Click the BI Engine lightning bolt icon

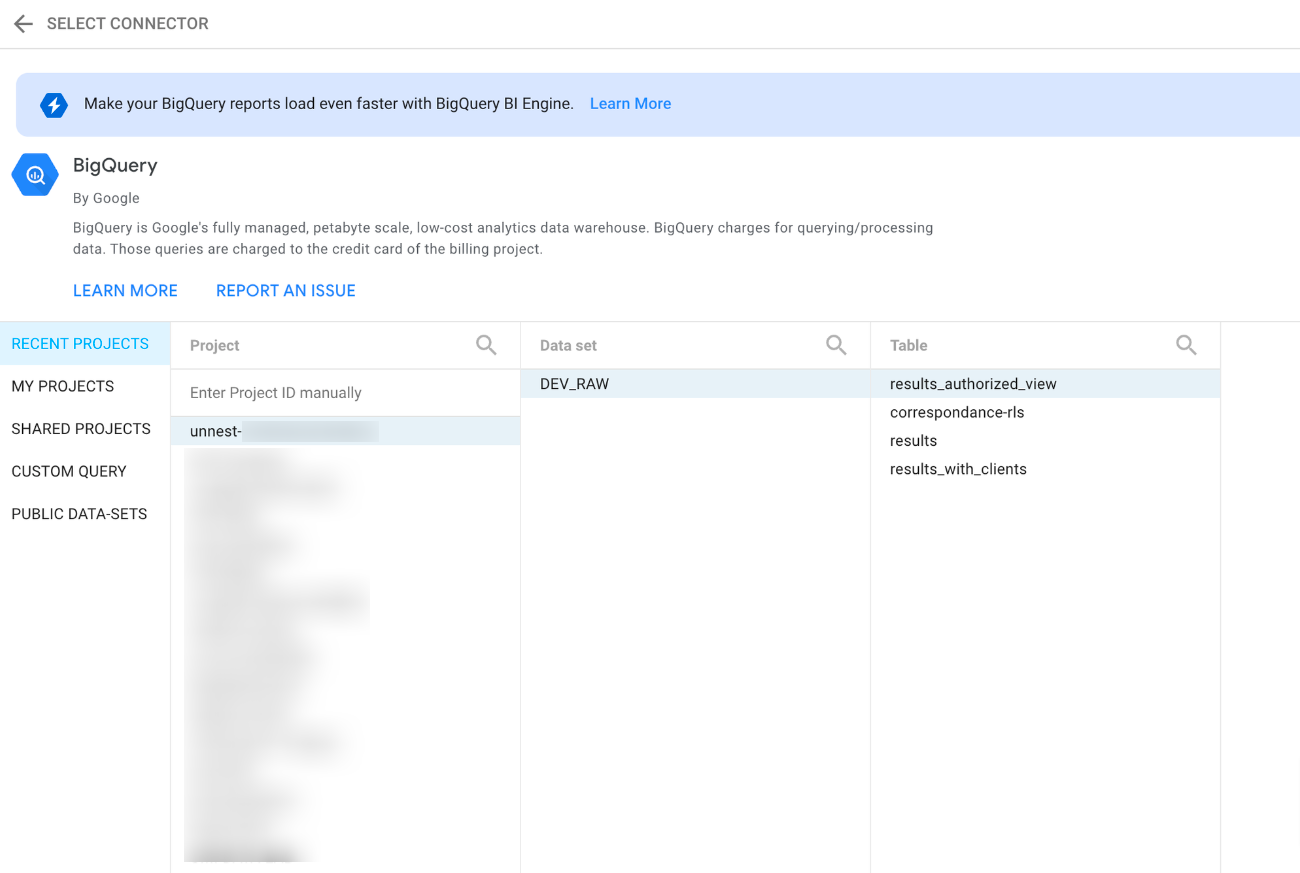pyautogui.click(x=54, y=104)
